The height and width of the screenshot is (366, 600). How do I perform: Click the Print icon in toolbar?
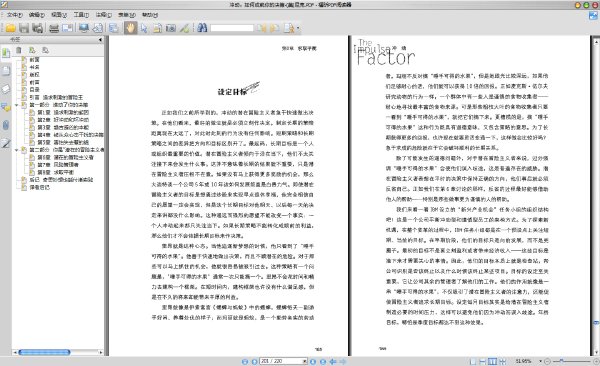(54, 28)
